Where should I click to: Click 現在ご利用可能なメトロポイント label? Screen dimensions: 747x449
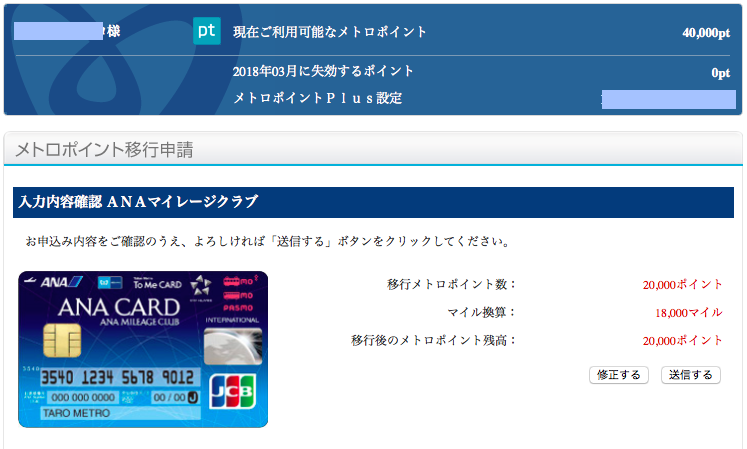point(330,32)
